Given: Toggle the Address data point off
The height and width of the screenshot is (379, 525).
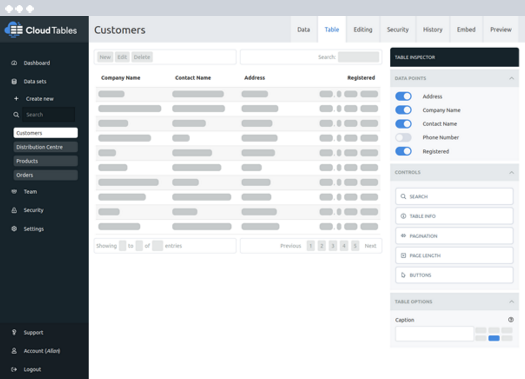Looking at the screenshot, I should tap(403, 96).
